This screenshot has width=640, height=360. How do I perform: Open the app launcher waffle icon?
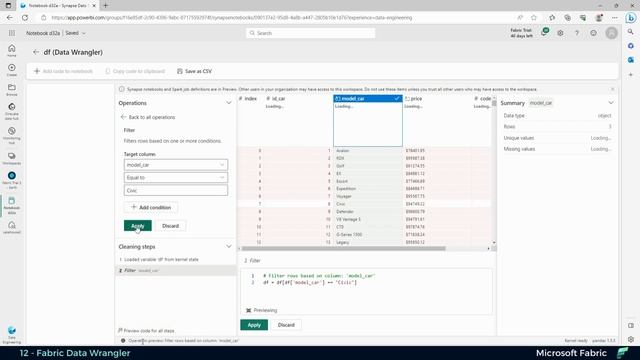[x=12, y=33]
